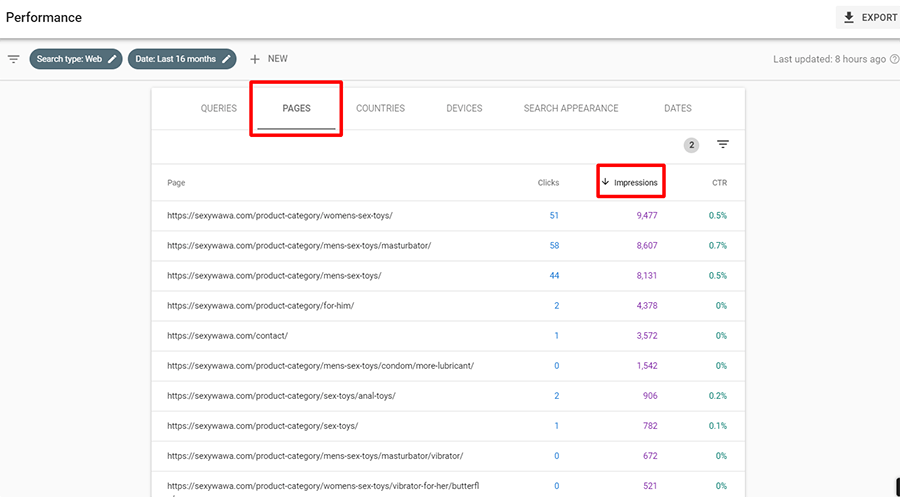Open the Search Appearance tab

571,108
